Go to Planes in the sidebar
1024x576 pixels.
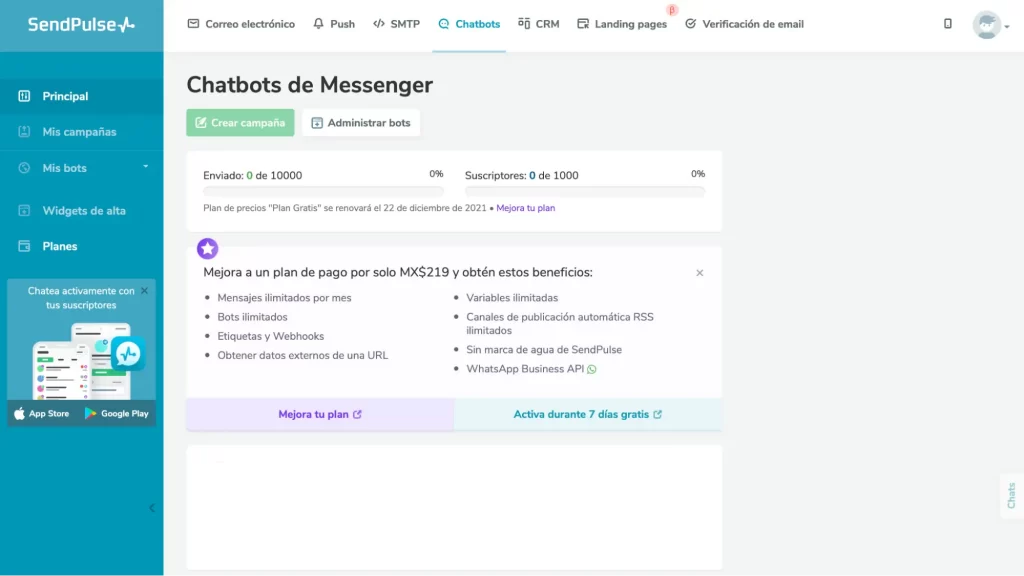tap(82, 246)
